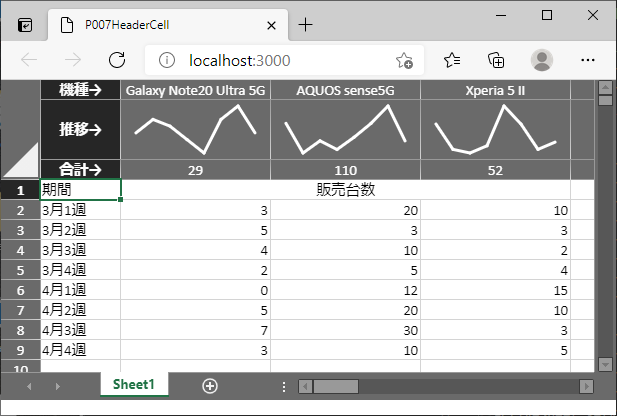Click the 機種→ header label
Image resolution: width=617 pixels, height=416 pixels.
click(x=81, y=90)
